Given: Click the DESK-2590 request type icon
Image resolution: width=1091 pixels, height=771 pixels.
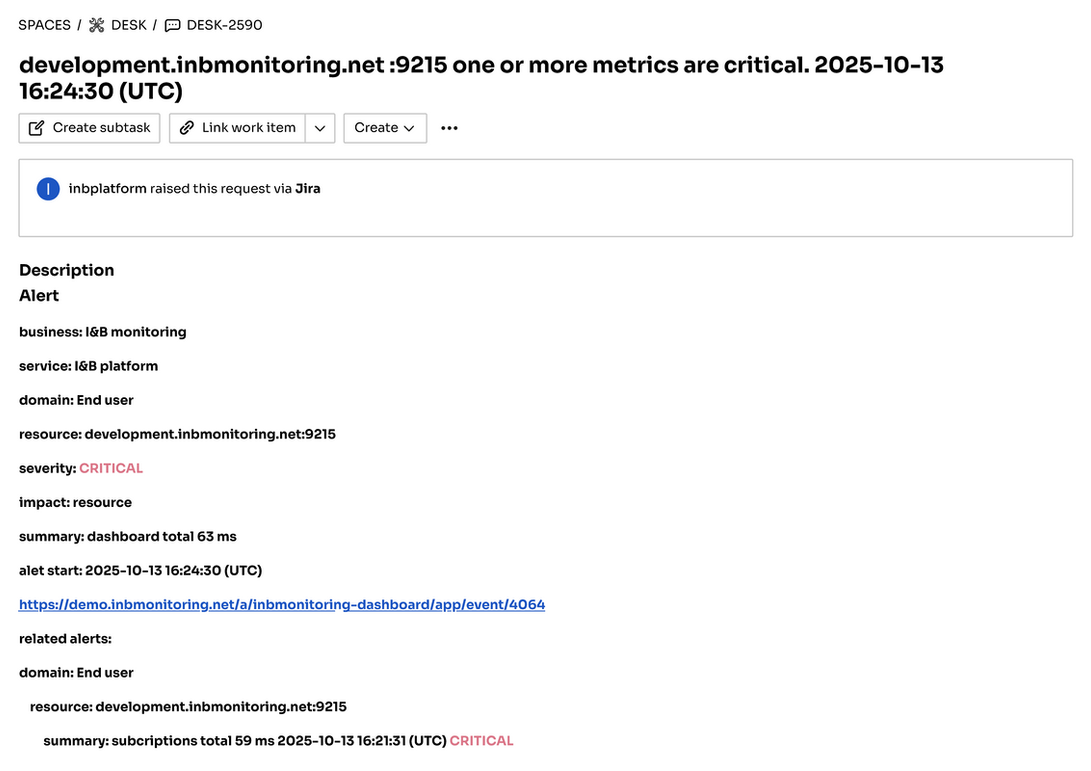Looking at the screenshot, I should pyautogui.click(x=172, y=25).
